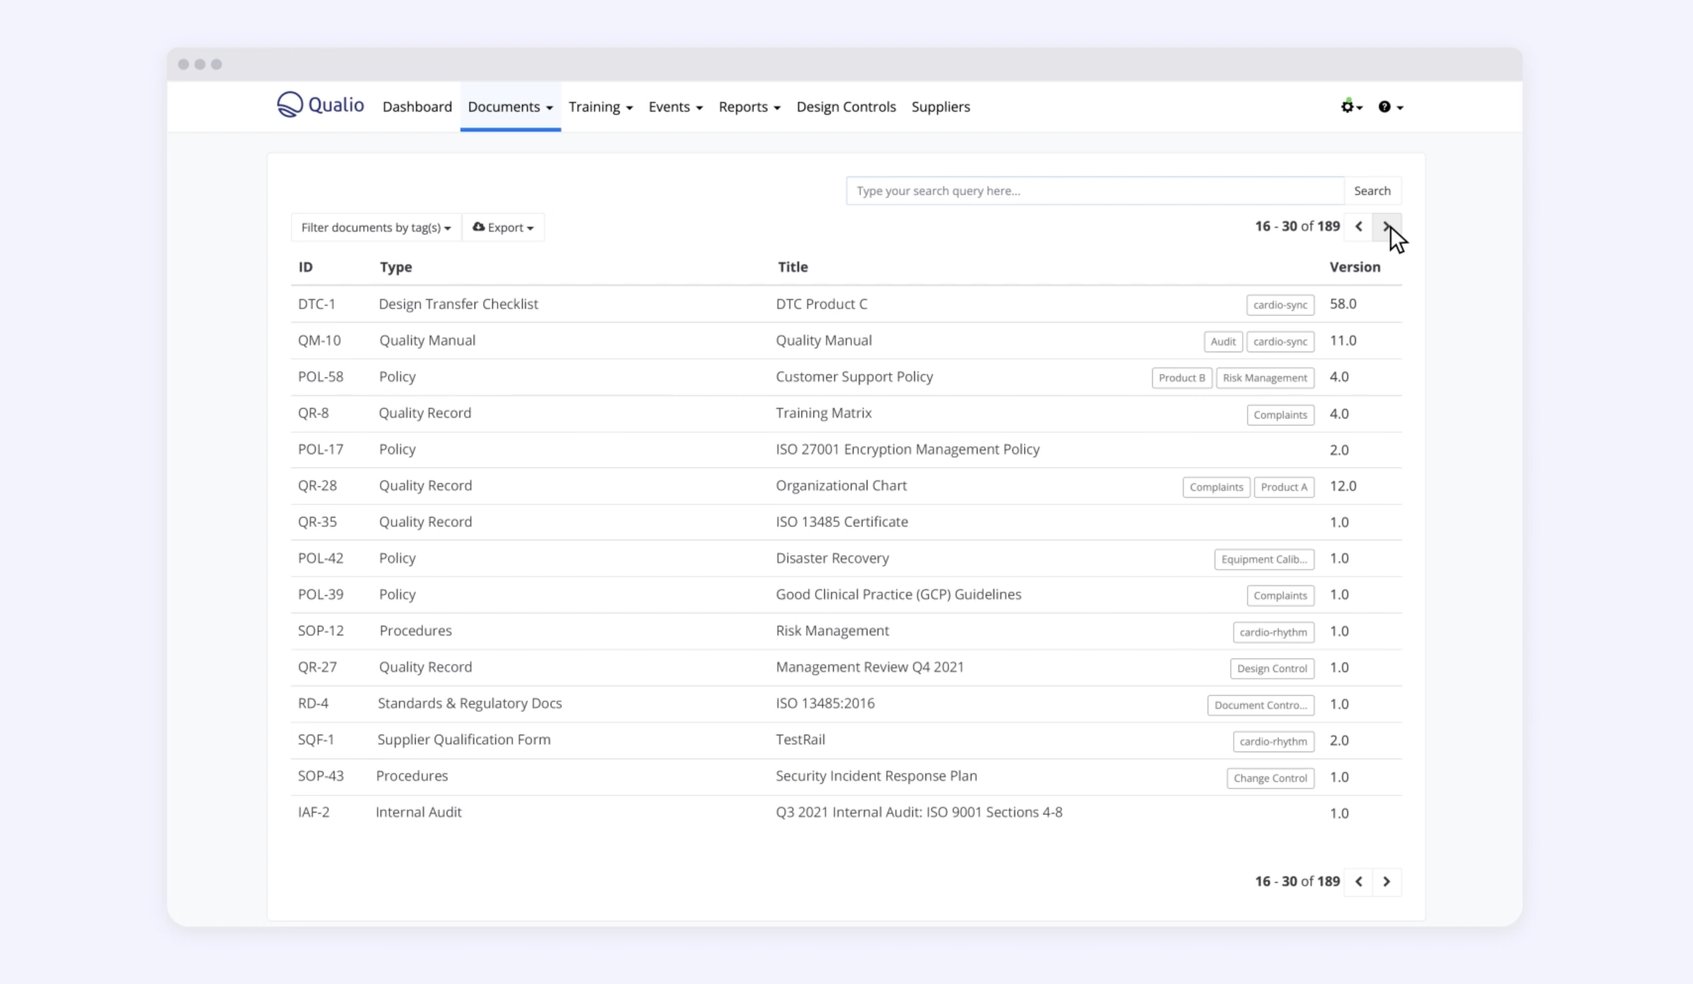Switch to Design Controls
The height and width of the screenshot is (984, 1693).
click(845, 107)
